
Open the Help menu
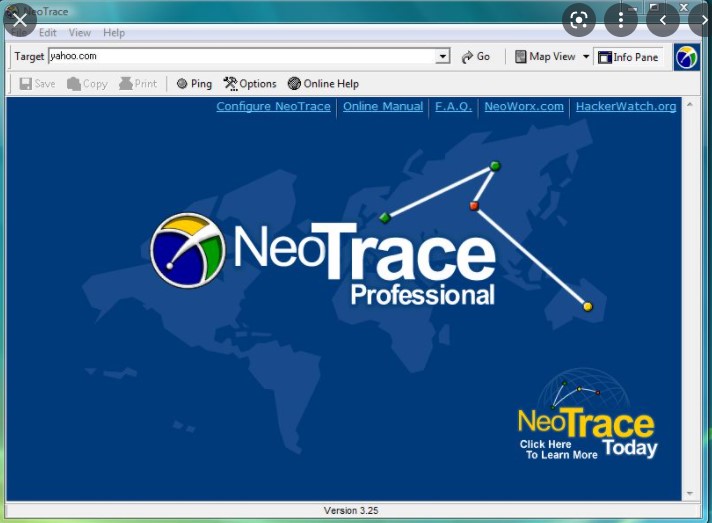114,33
